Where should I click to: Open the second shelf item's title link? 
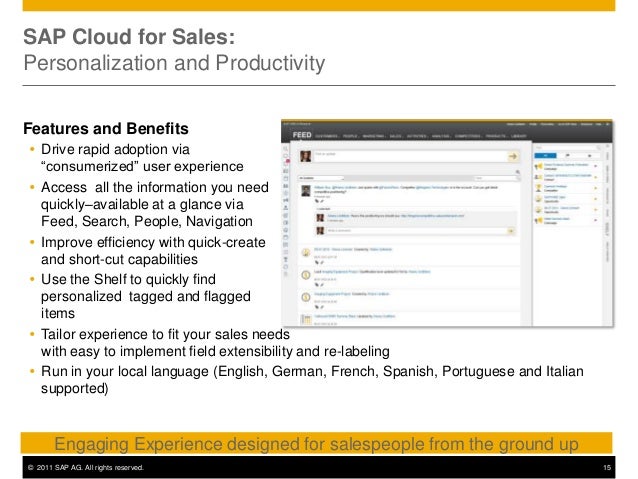pos(567,175)
